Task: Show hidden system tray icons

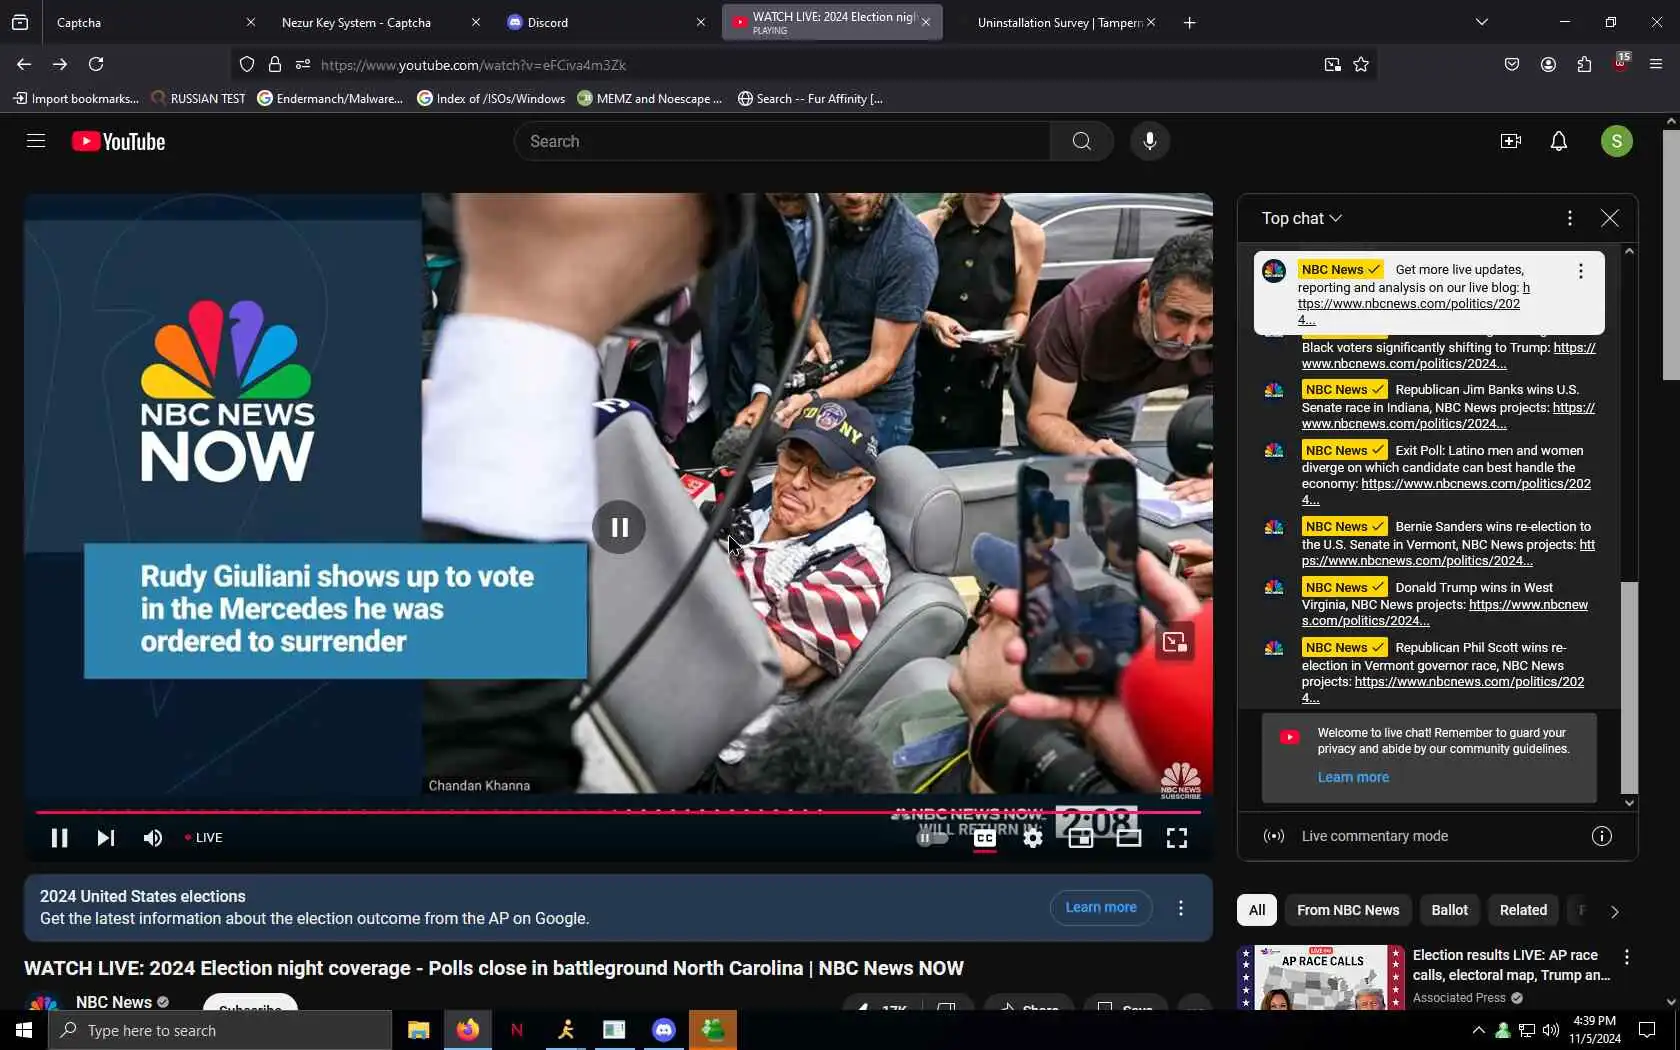Action: 1478,1030
